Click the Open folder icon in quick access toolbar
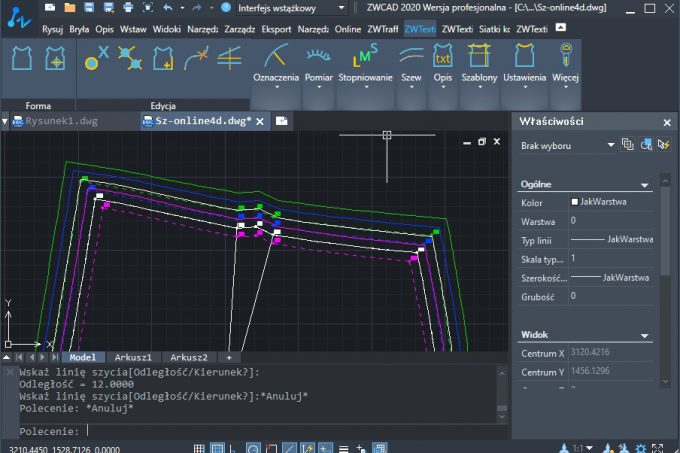The image size is (680, 453). tap(70, 7)
